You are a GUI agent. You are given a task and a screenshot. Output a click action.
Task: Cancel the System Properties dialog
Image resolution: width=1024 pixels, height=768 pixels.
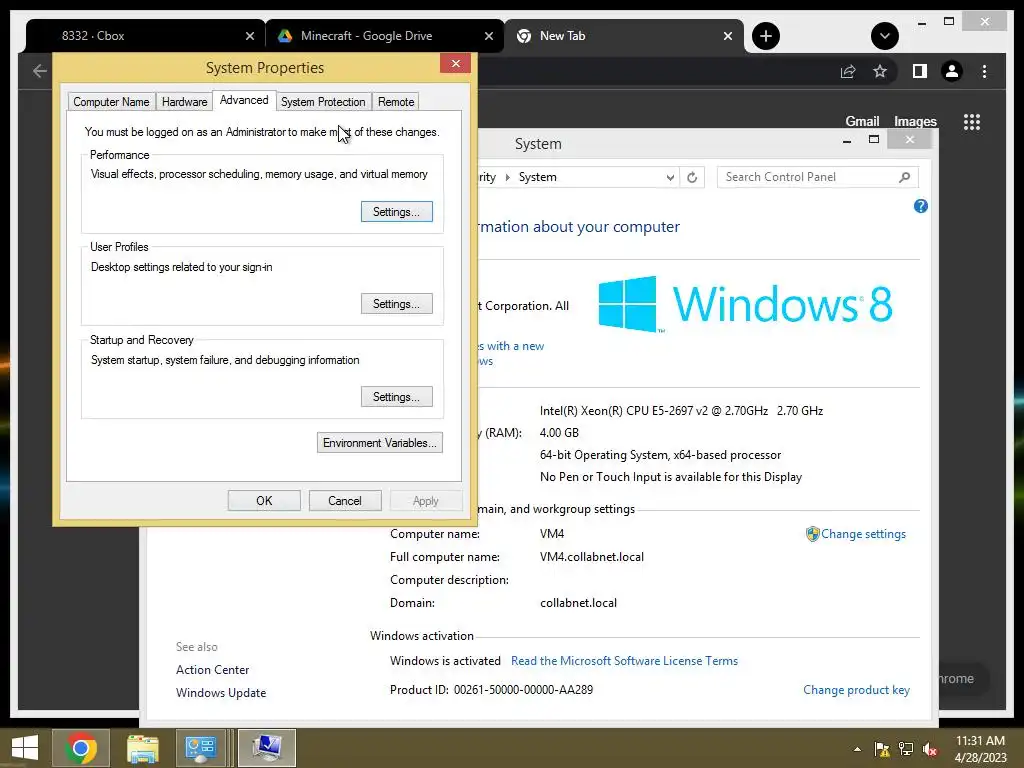pyautogui.click(x=345, y=501)
